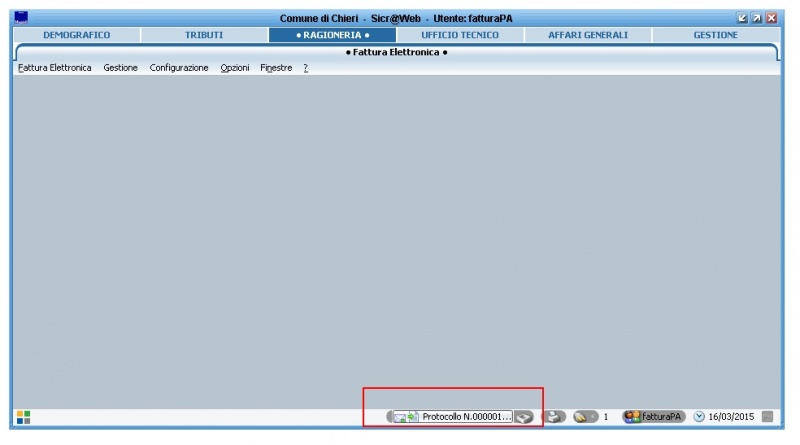The image size is (800, 445).
Task: Open the question mark help menu
Action: (306, 68)
